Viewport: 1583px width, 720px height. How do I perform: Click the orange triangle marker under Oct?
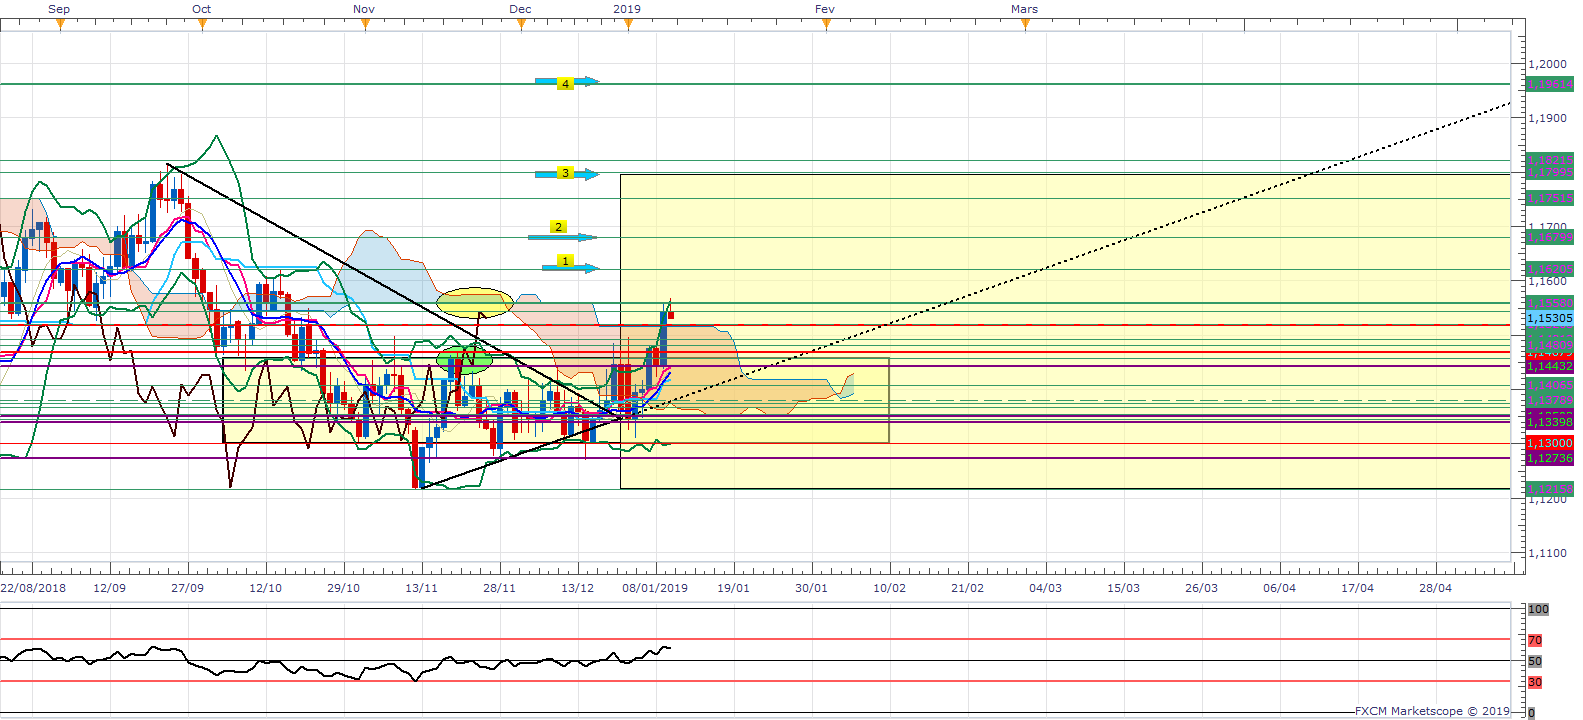pyautogui.click(x=202, y=25)
